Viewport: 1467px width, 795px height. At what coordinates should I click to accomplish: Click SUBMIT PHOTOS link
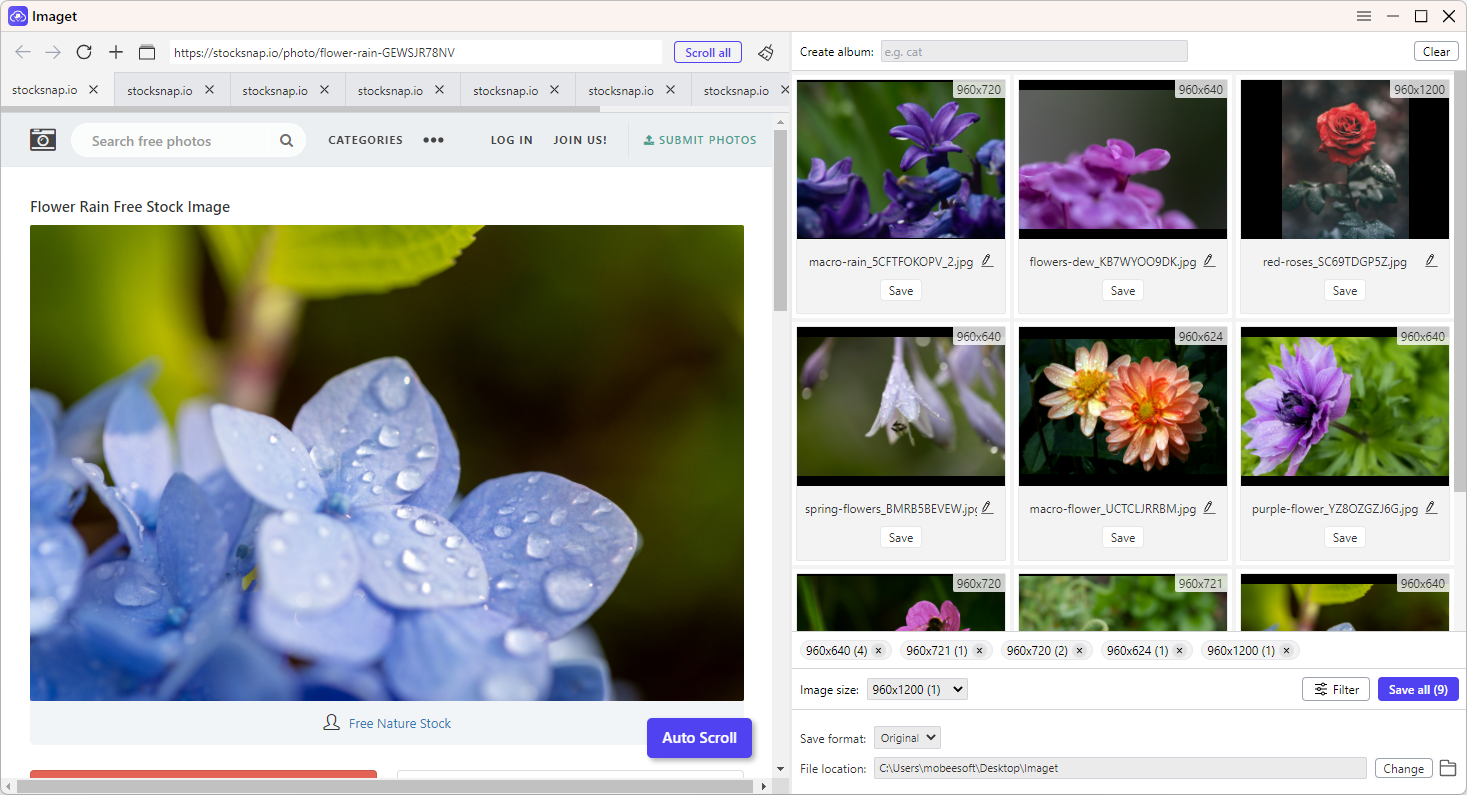tap(700, 140)
